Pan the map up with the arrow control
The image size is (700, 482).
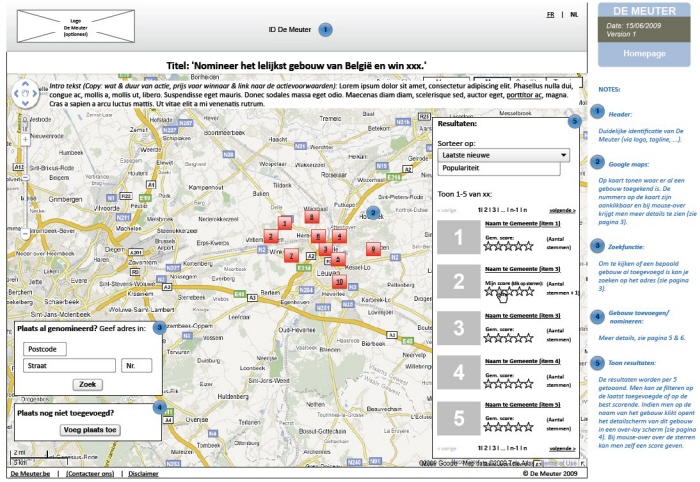pyautogui.click(x=25, y=83)
